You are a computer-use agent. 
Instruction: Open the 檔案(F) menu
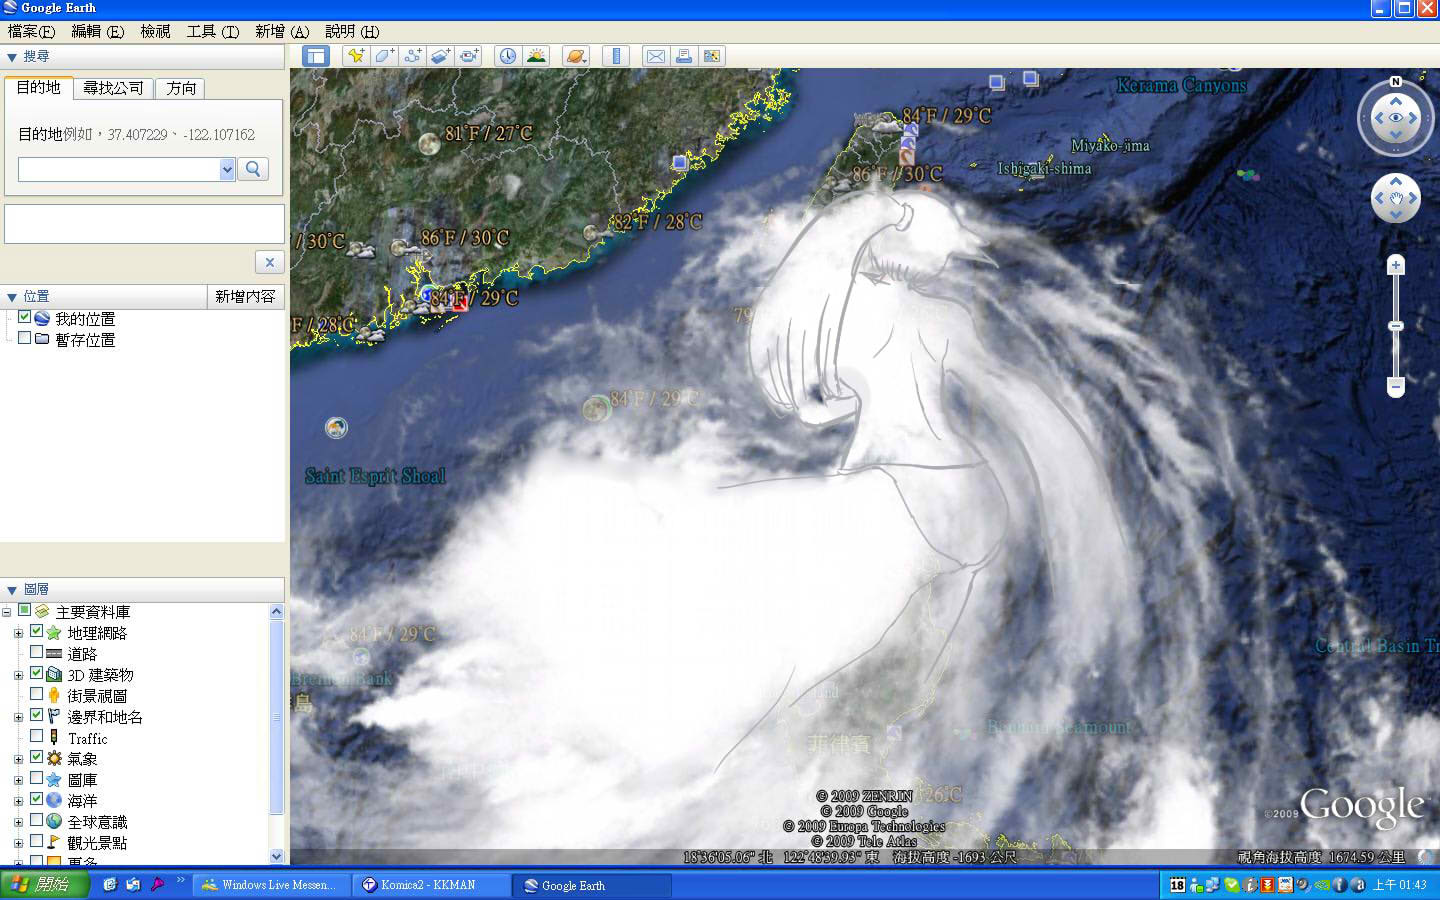(31, 31)
